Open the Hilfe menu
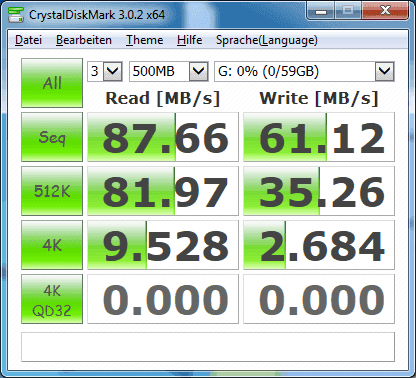 189,40
